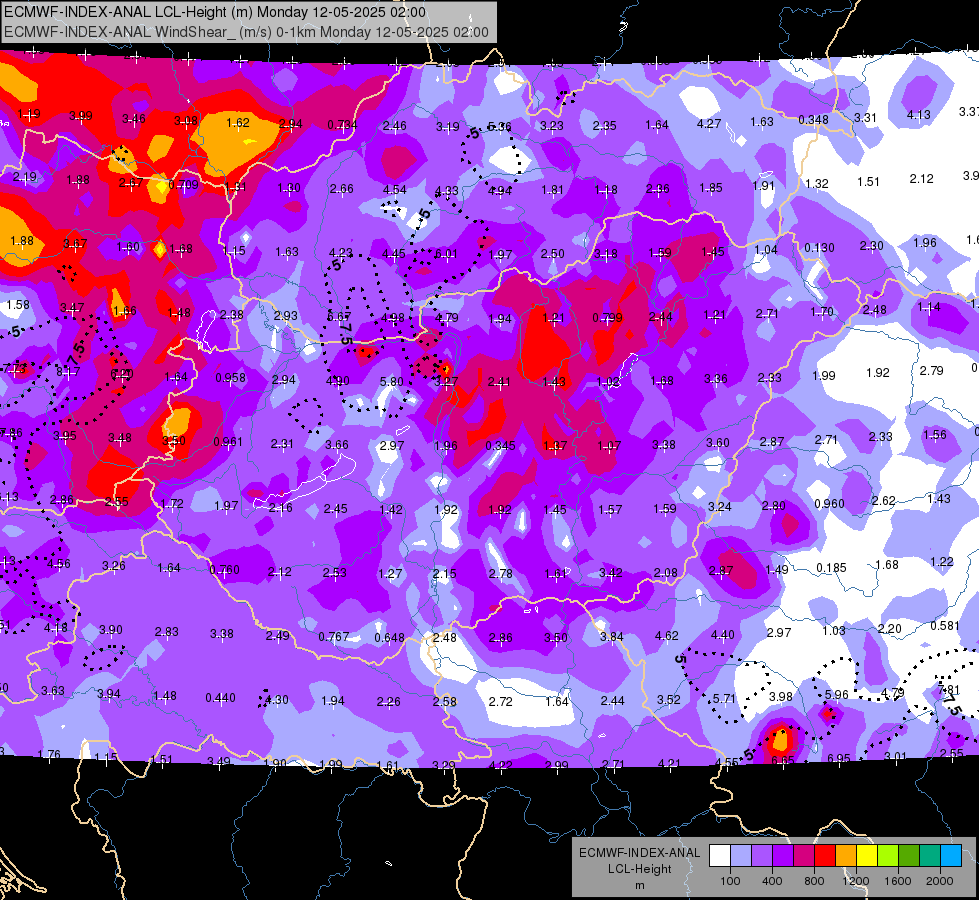Viewport: 979px width, 900px height.
Task: Click the wind shear value 4.33
Action: [447, 190]
